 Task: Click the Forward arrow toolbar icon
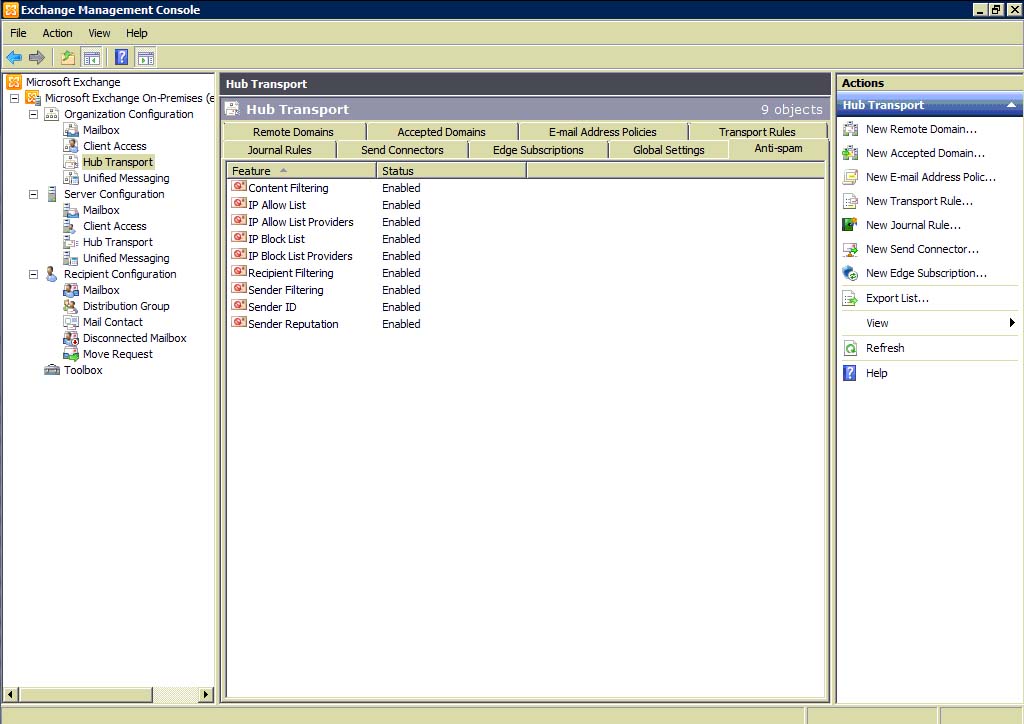[x=37, y=57]
